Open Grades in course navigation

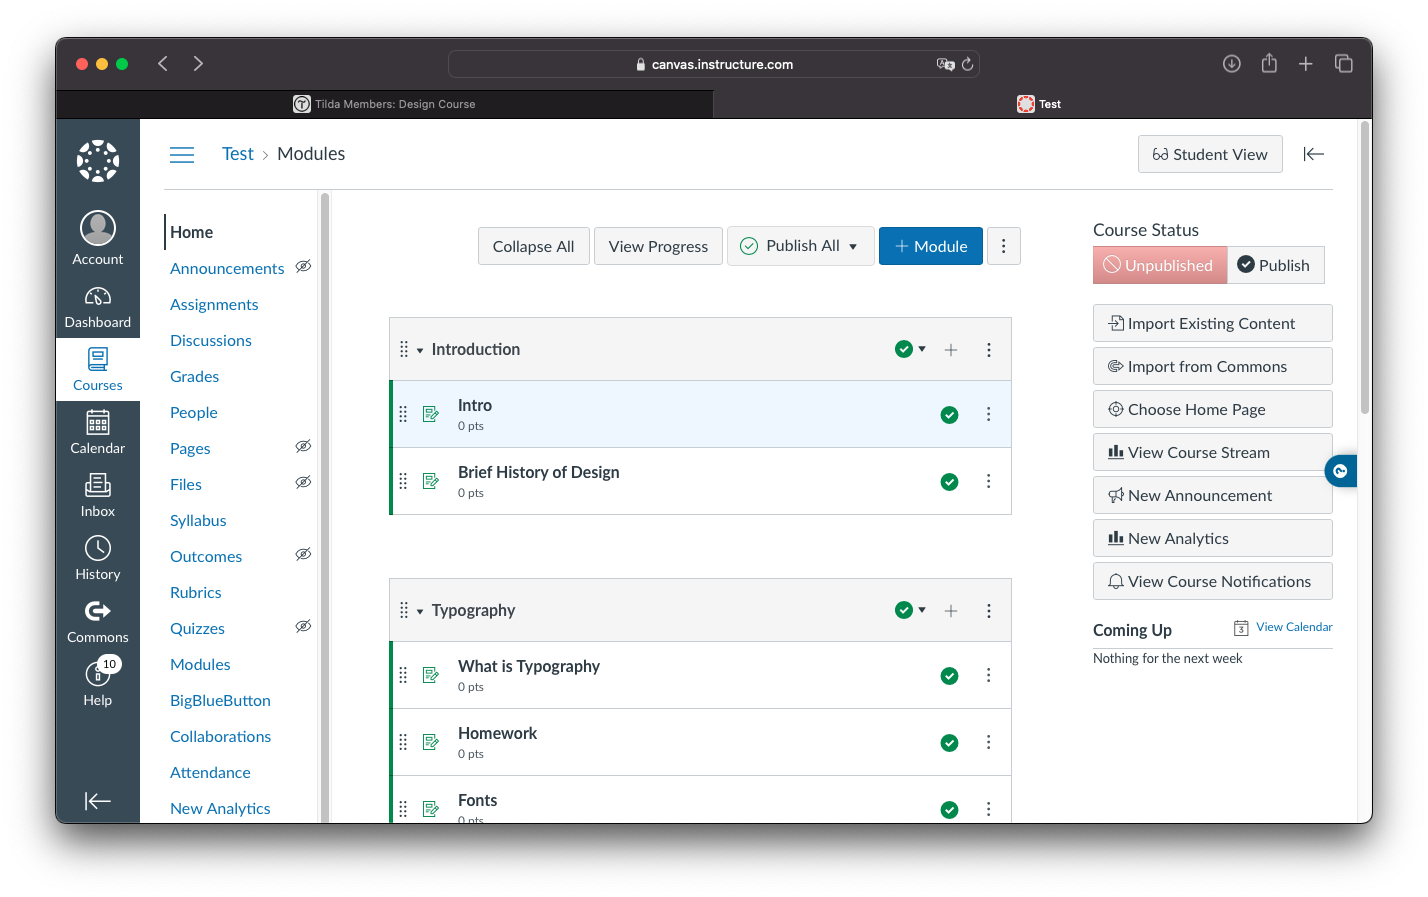click(x=195, y=376)
